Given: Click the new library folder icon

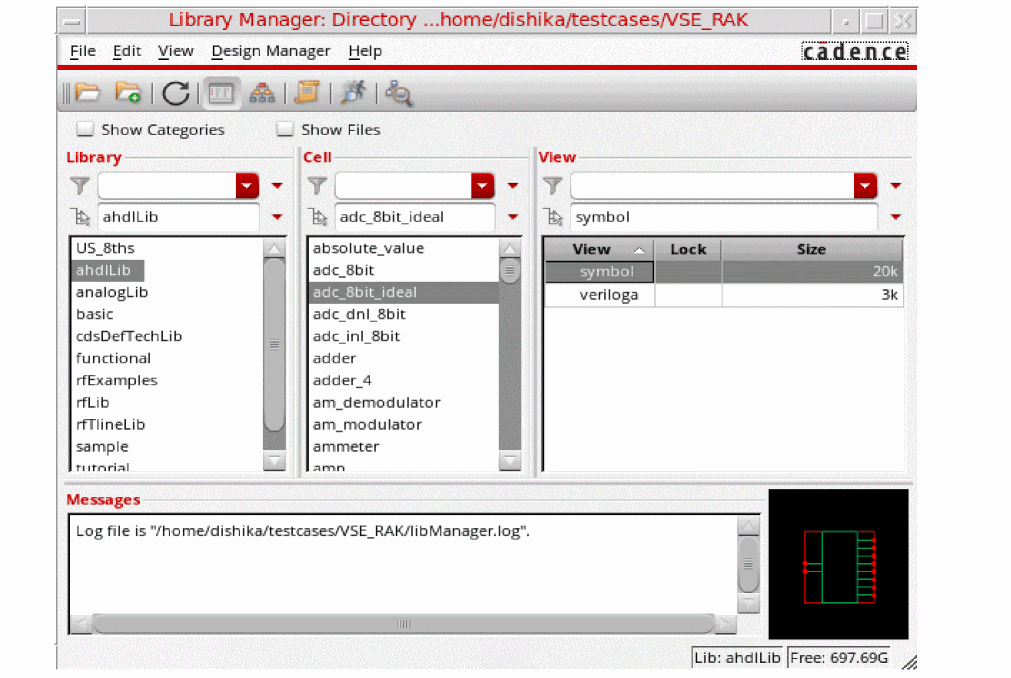Looking at the screenshot, I should [128, 93].
